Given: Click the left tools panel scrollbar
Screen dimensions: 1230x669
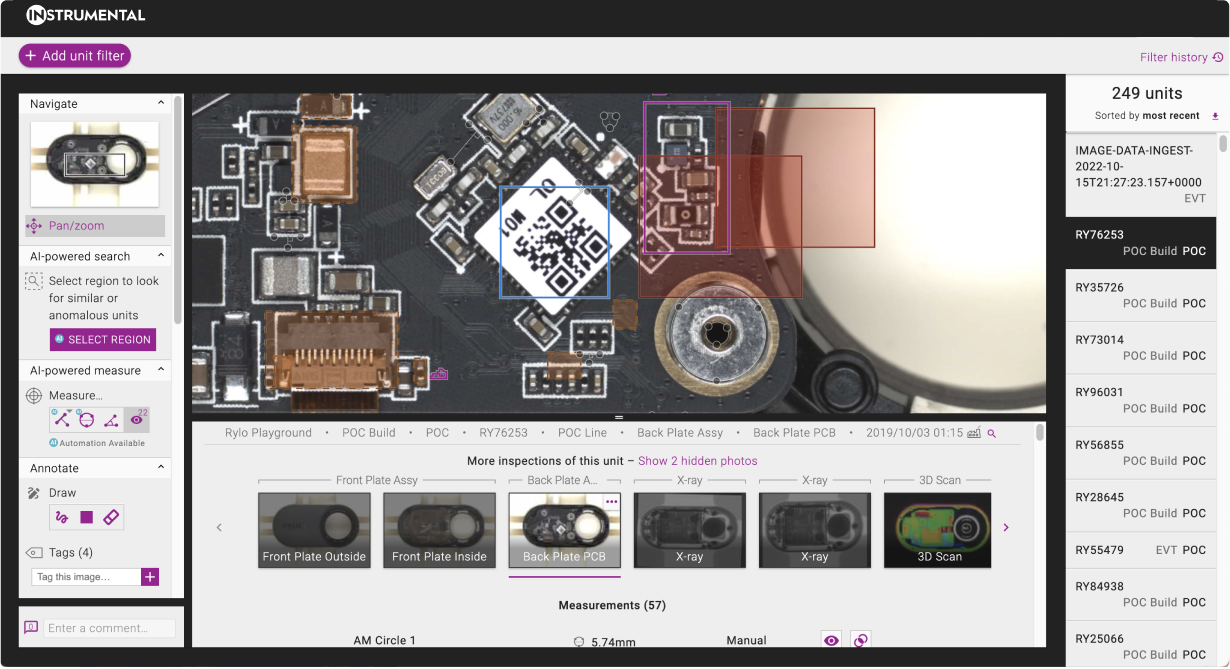Looking at the screenshot, I should (178, 210).
